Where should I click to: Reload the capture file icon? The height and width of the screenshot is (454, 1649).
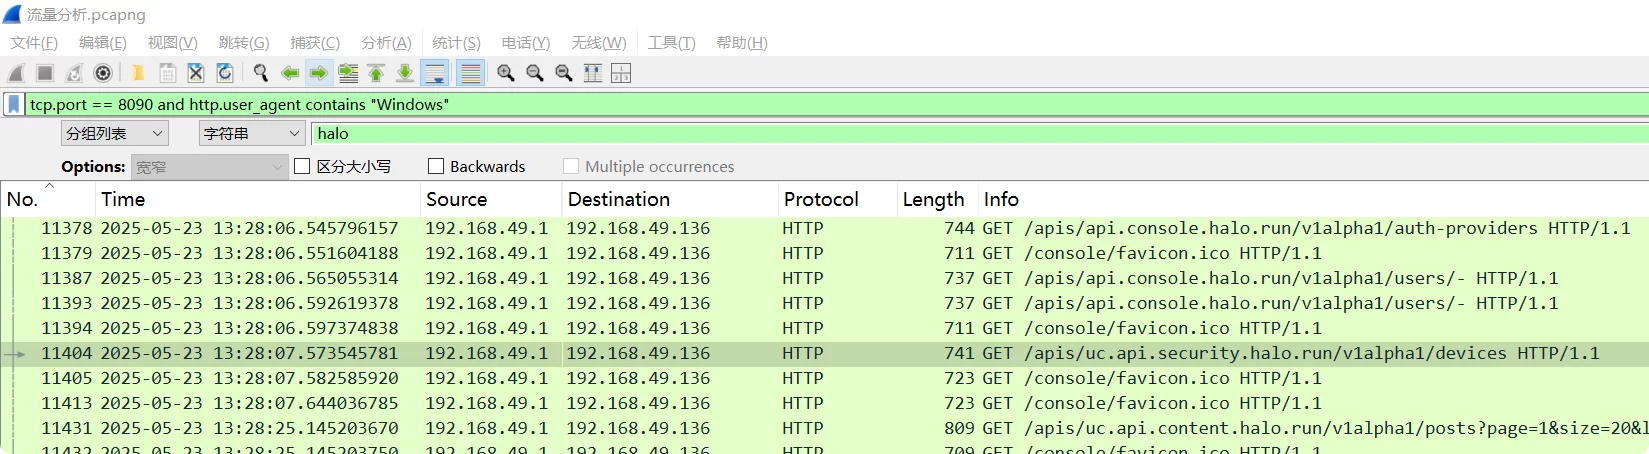(225, 73)
